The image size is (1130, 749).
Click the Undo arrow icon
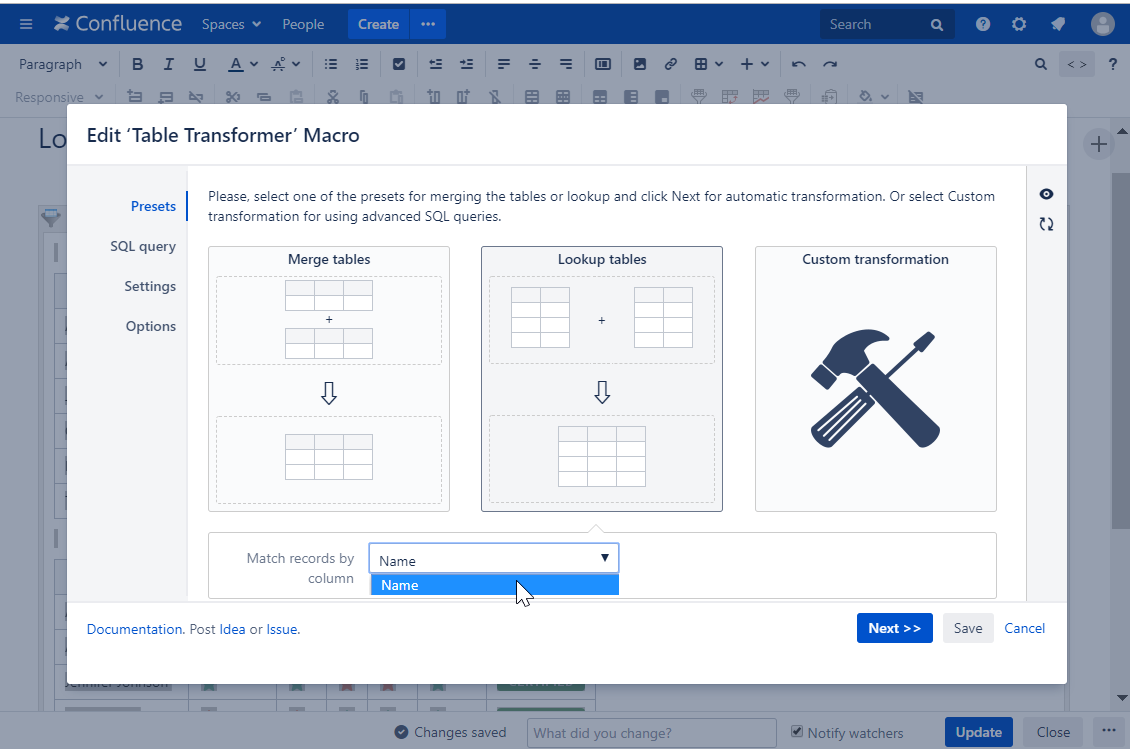pyautogui.click(x=798, y=64)
